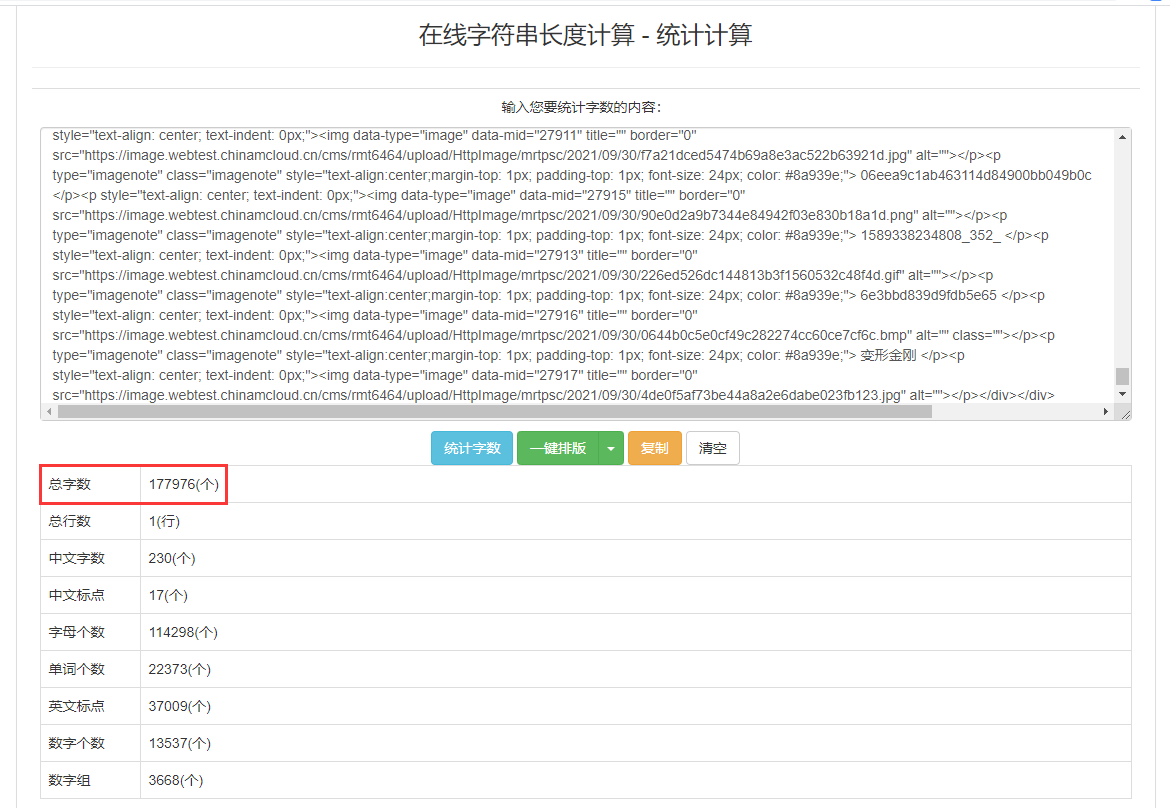Open the dropdown arrow beside 一键排版
Viewport: 1170px width, 808px height.
pyautogui.click(x=611, y=448)
